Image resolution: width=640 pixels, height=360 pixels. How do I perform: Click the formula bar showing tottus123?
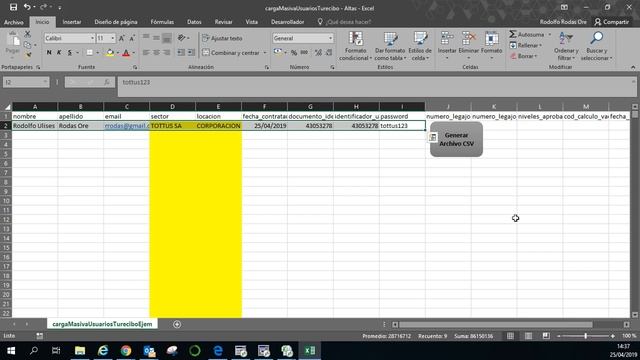point(376,87)
